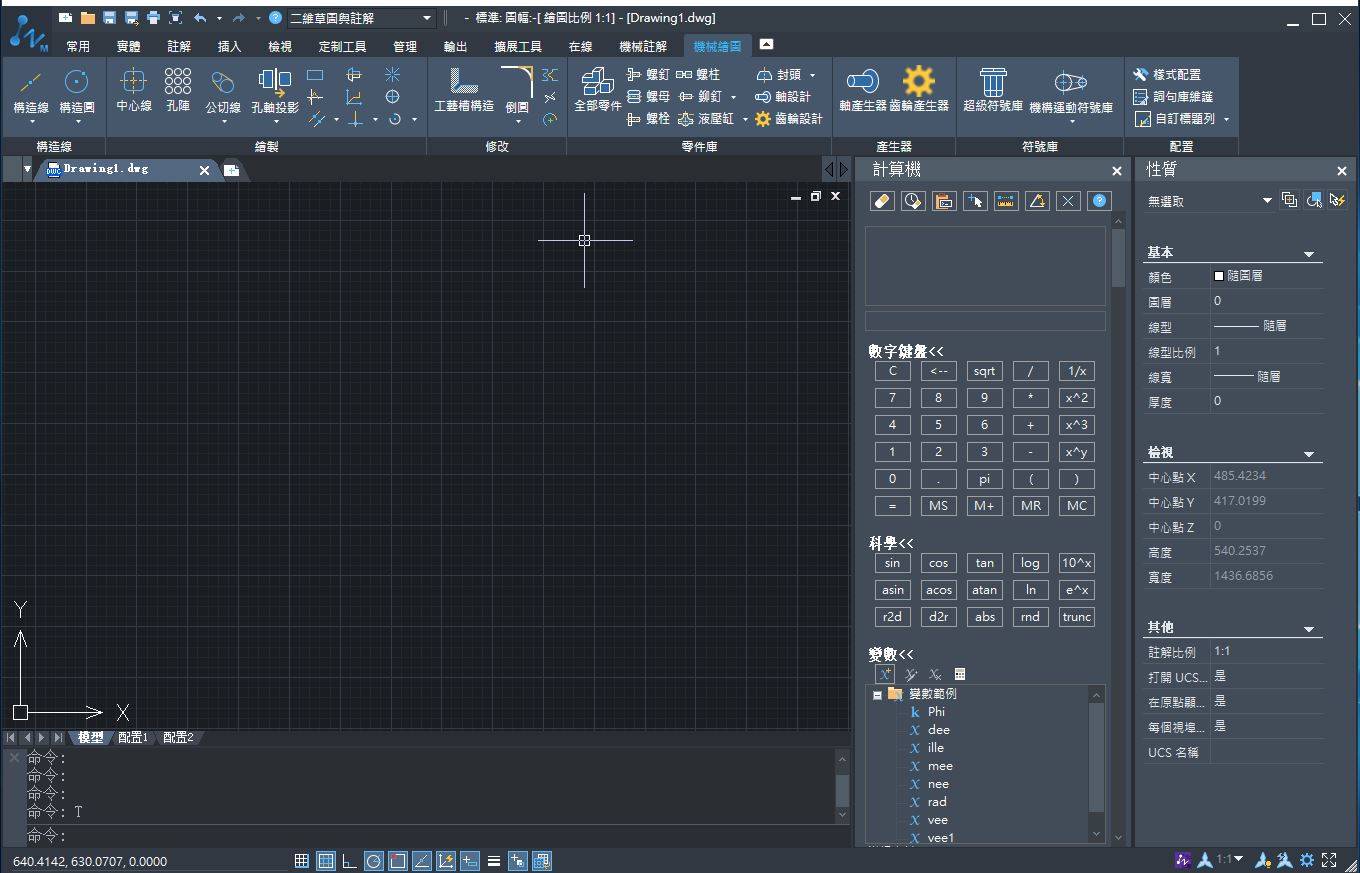This screenshot has height=873, width=1360.
Task: Collapse the 其他 properties section
Action: pyautogui.click(x=1309, y=629)
